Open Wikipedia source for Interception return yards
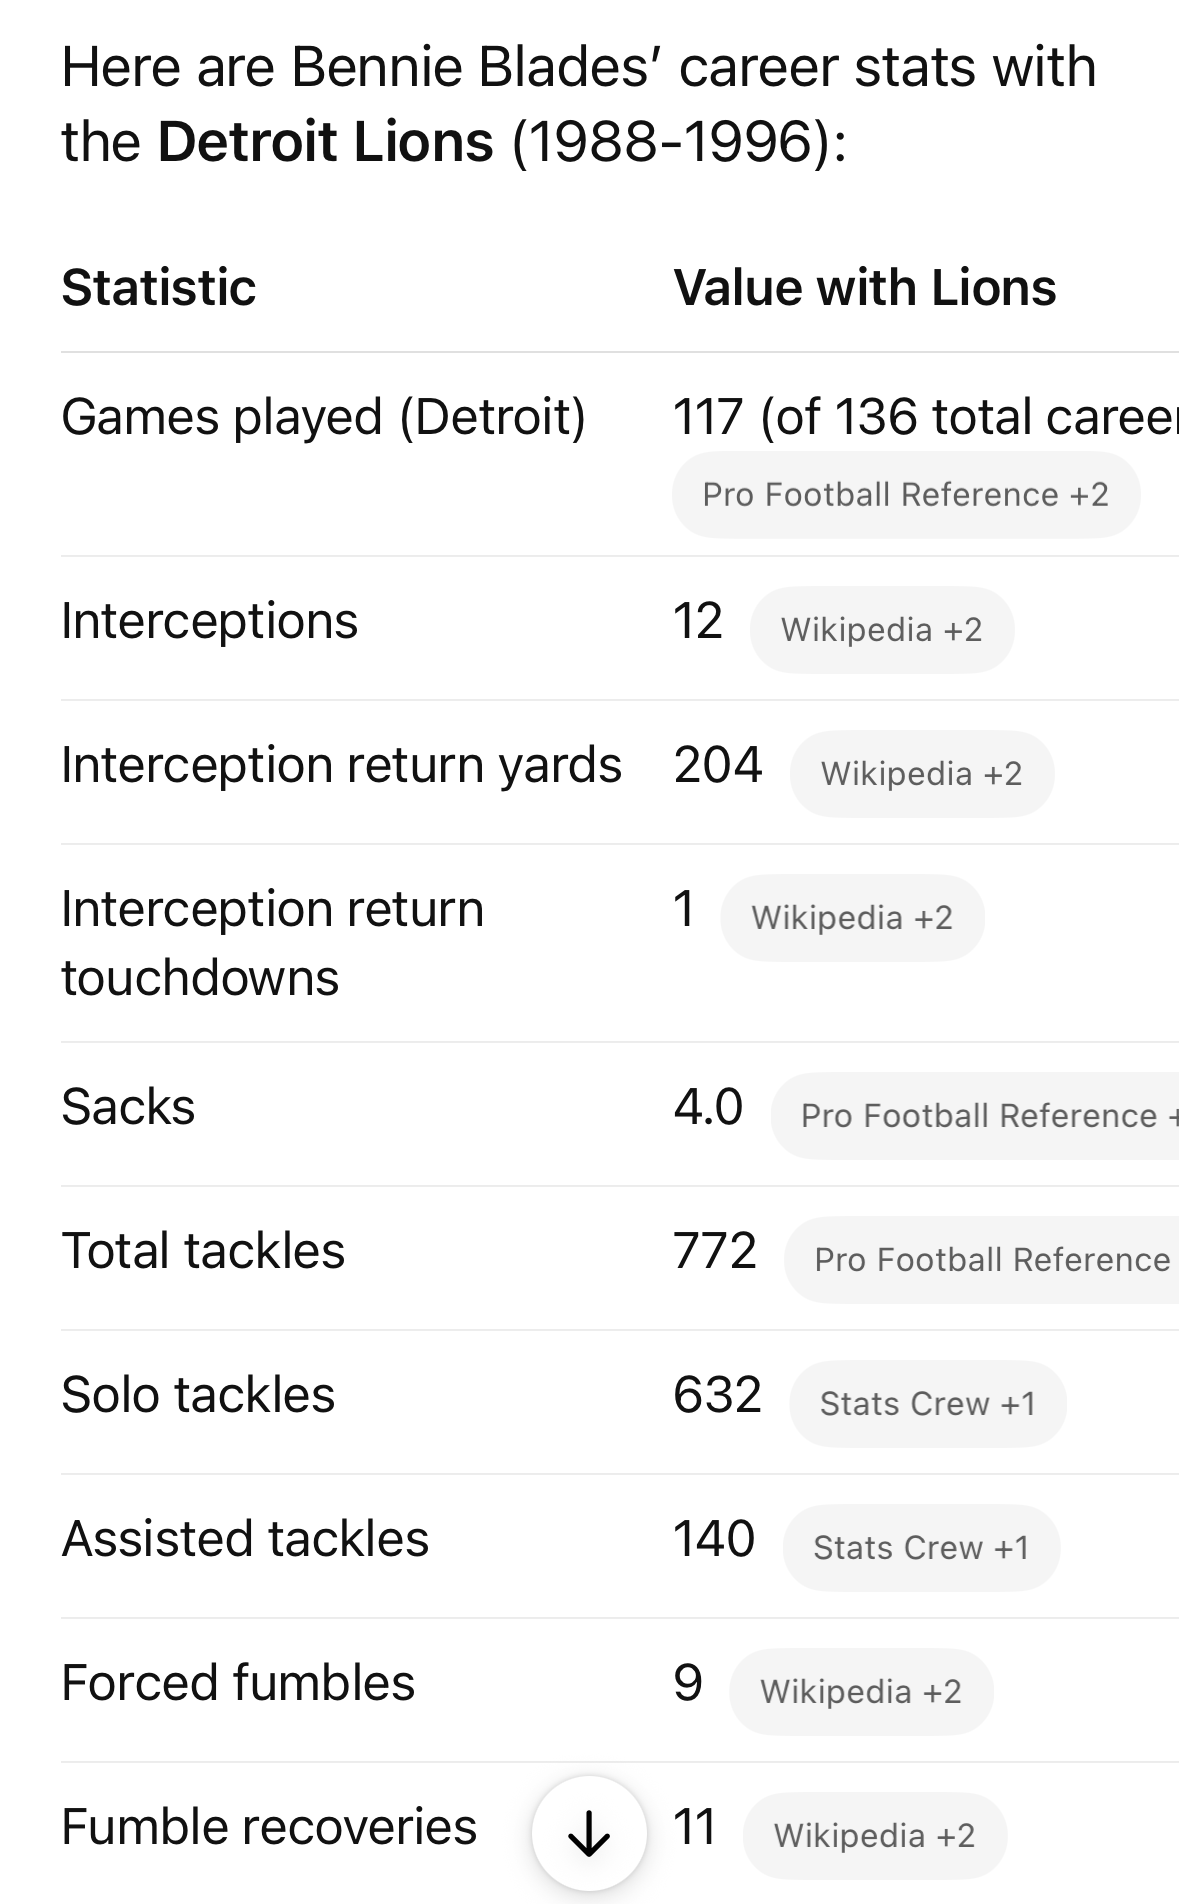This screenshot has width=1179, height=1904. tap(921, 774)
